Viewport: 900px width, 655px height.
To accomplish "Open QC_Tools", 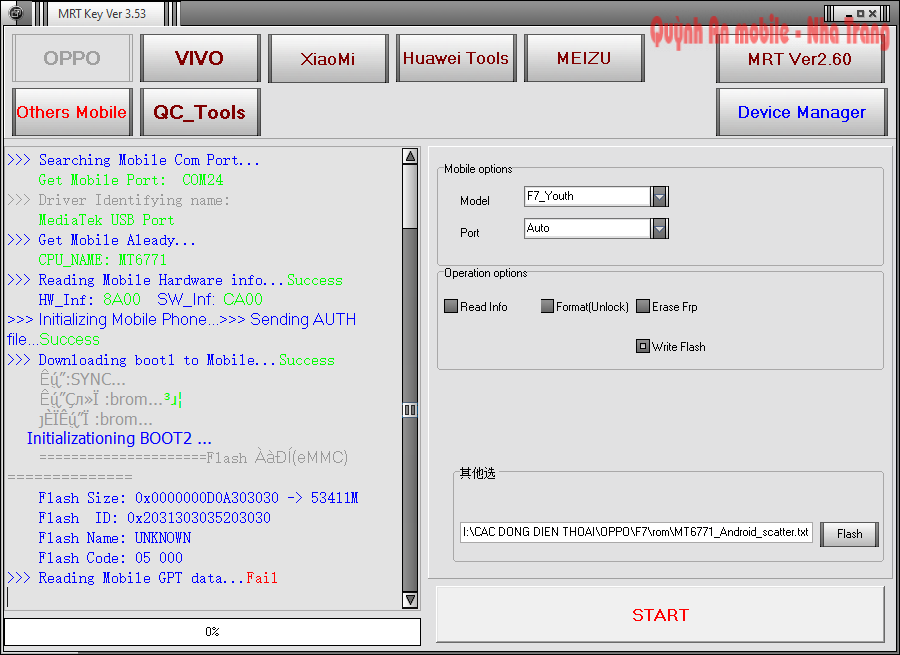I will tap(200, 112).
